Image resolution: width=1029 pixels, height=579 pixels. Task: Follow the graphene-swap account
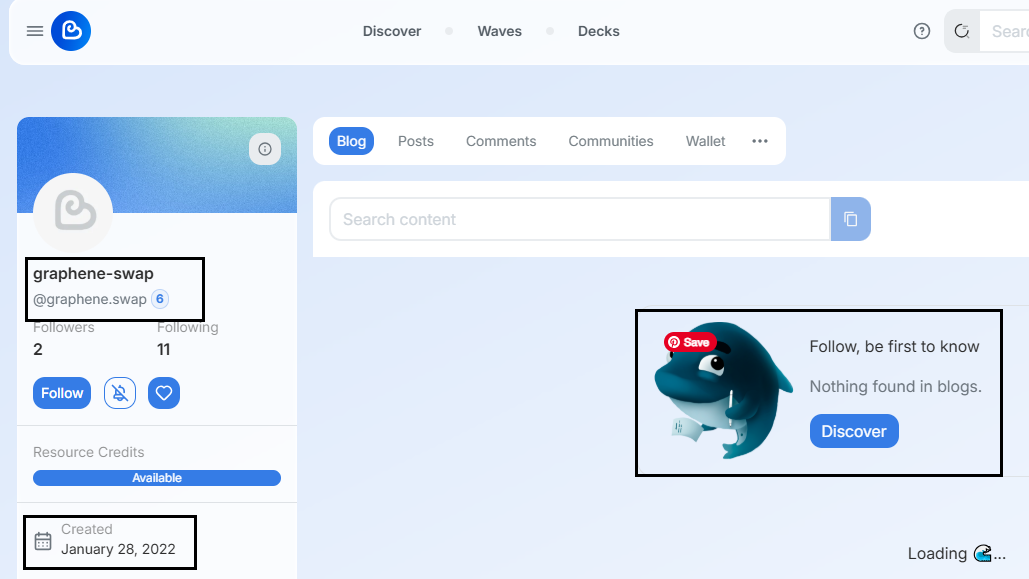pos(62,393)
